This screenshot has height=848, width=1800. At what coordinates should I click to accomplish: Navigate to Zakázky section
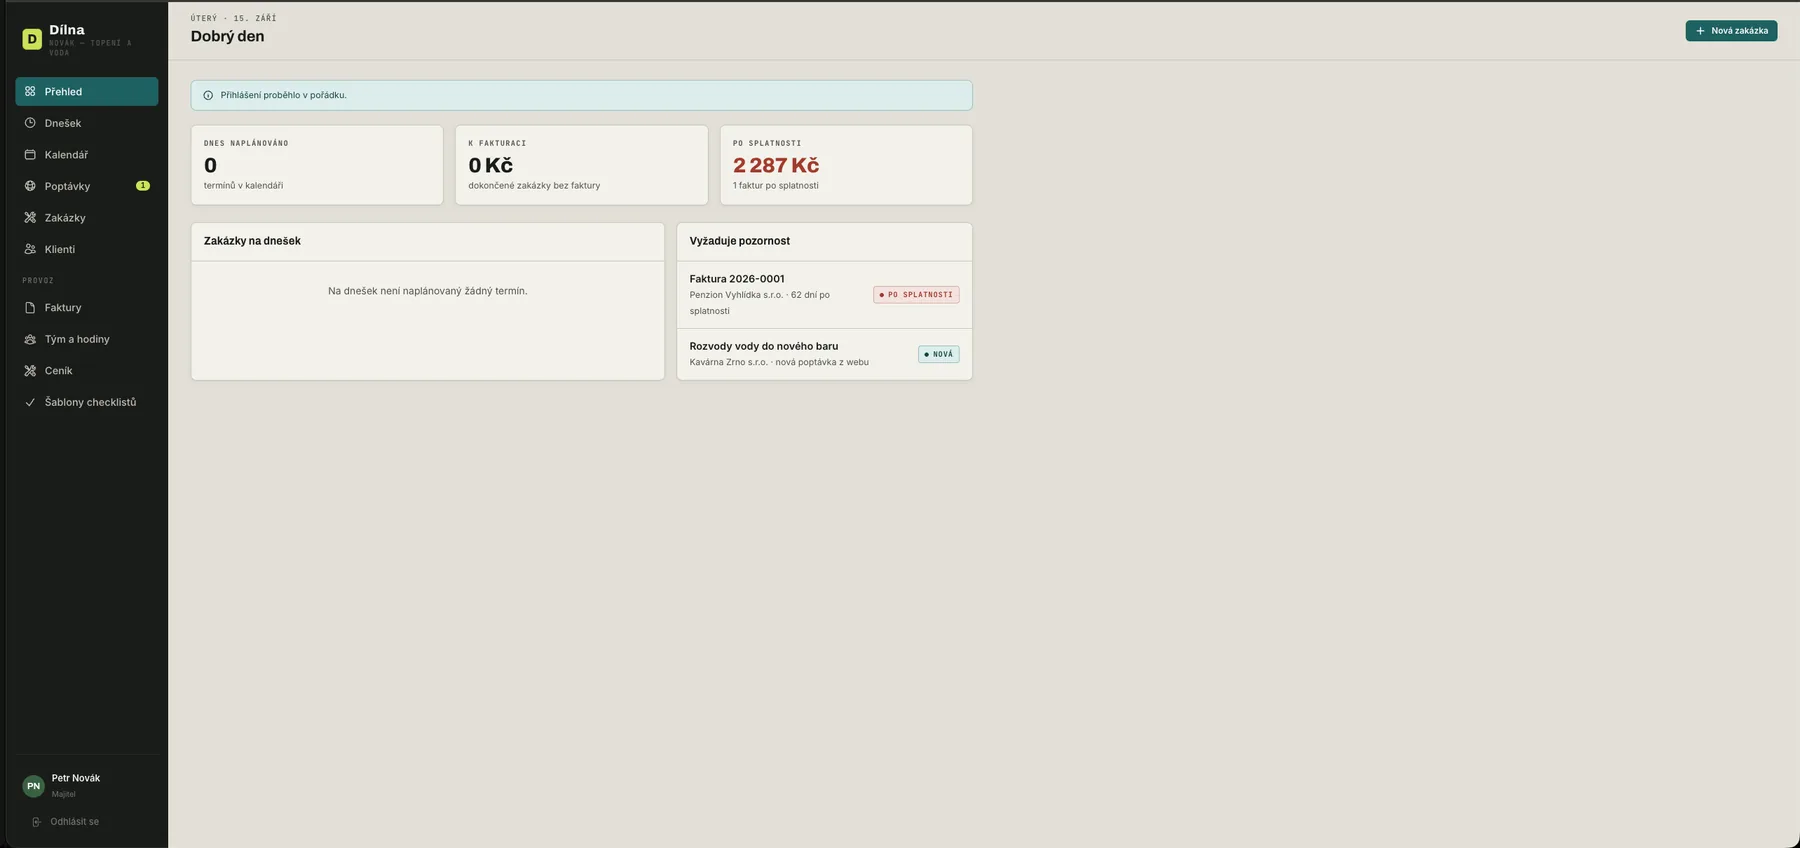coord(87,218)
